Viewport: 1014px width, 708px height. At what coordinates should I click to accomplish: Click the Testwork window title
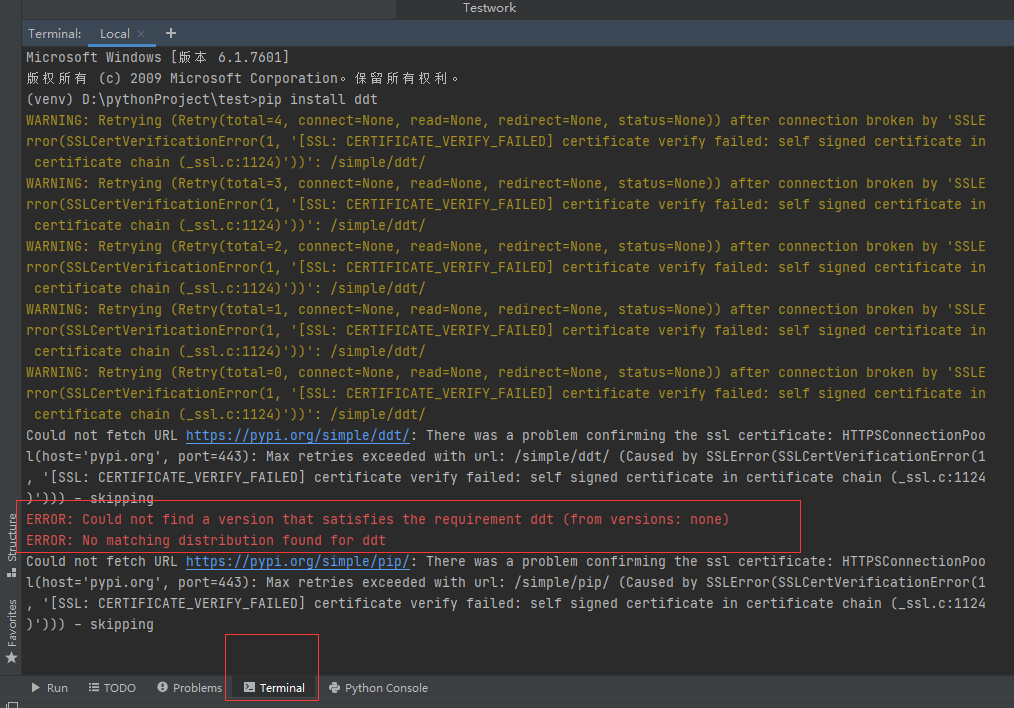point(490,8)
